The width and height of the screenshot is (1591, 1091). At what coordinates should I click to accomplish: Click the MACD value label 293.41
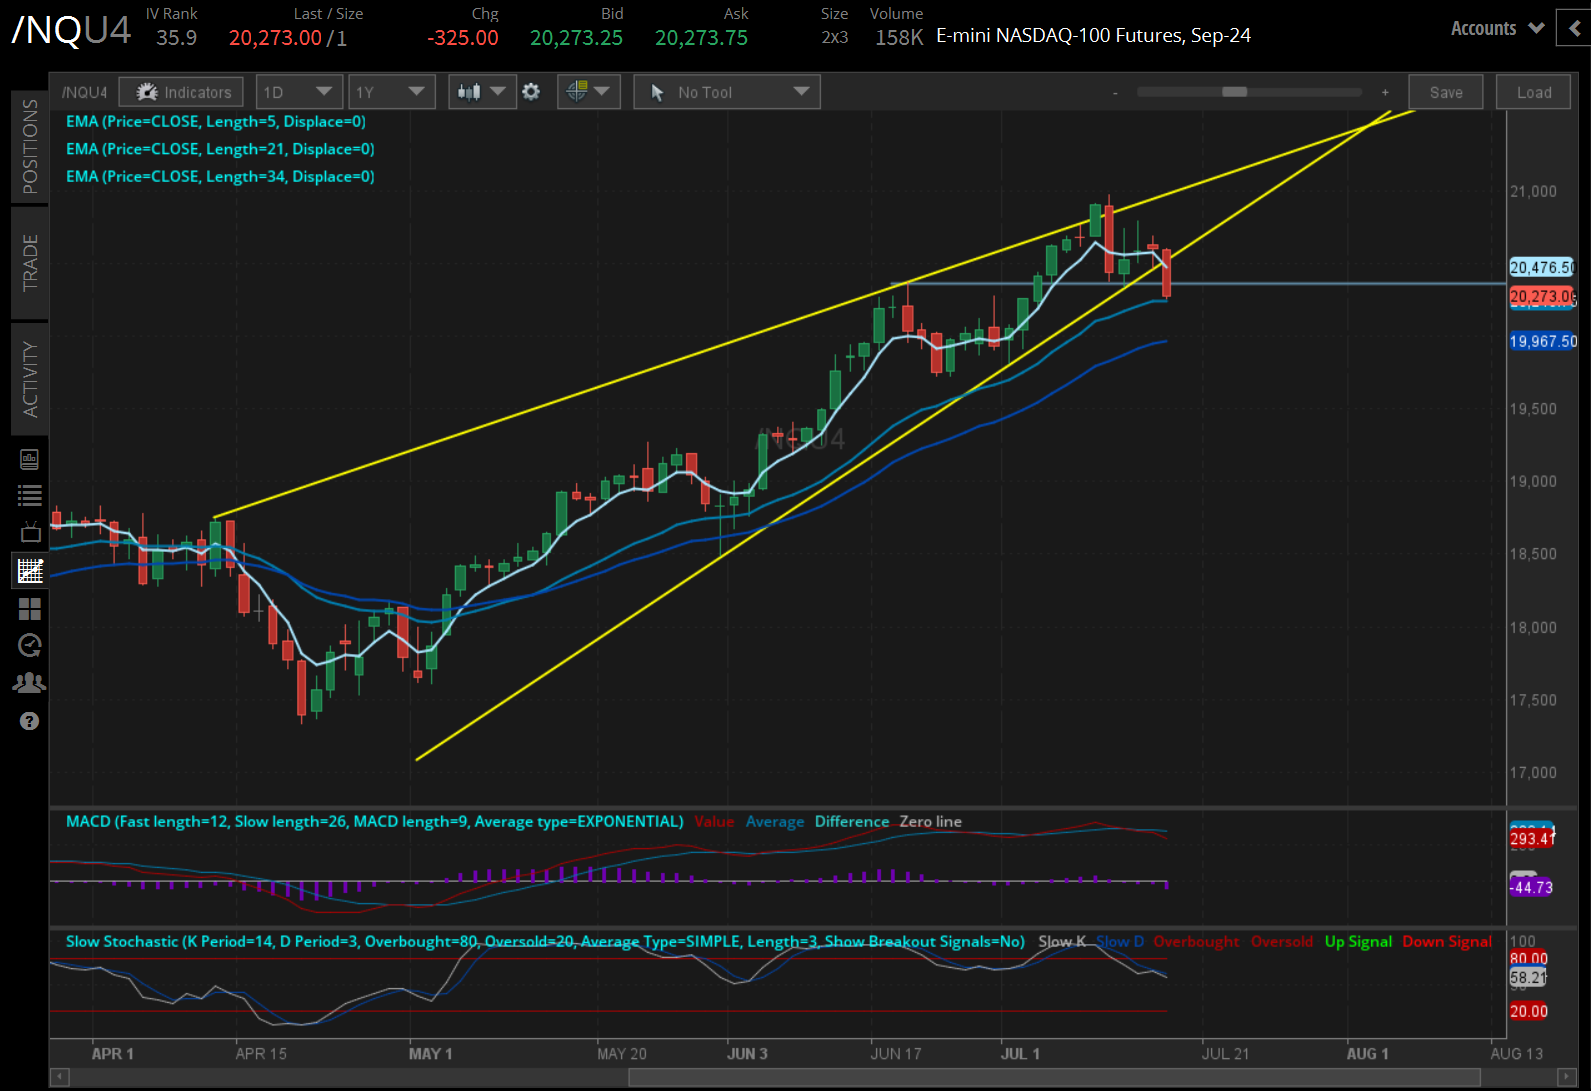click(1532, 838)
